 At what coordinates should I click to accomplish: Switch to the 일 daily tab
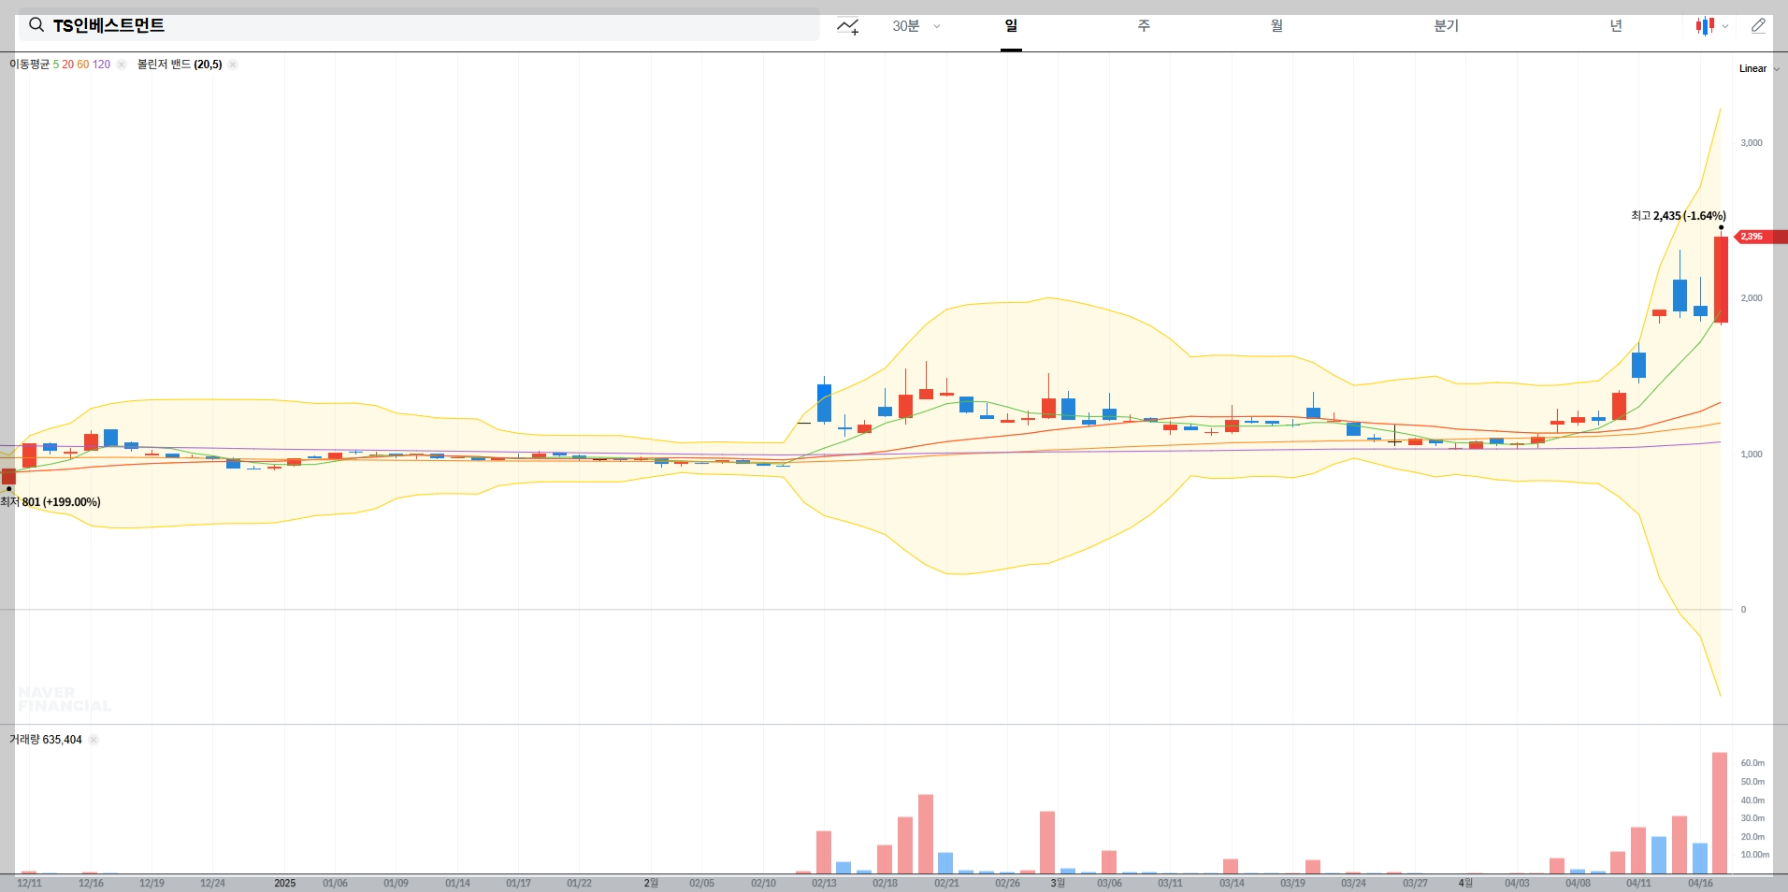1011,26
